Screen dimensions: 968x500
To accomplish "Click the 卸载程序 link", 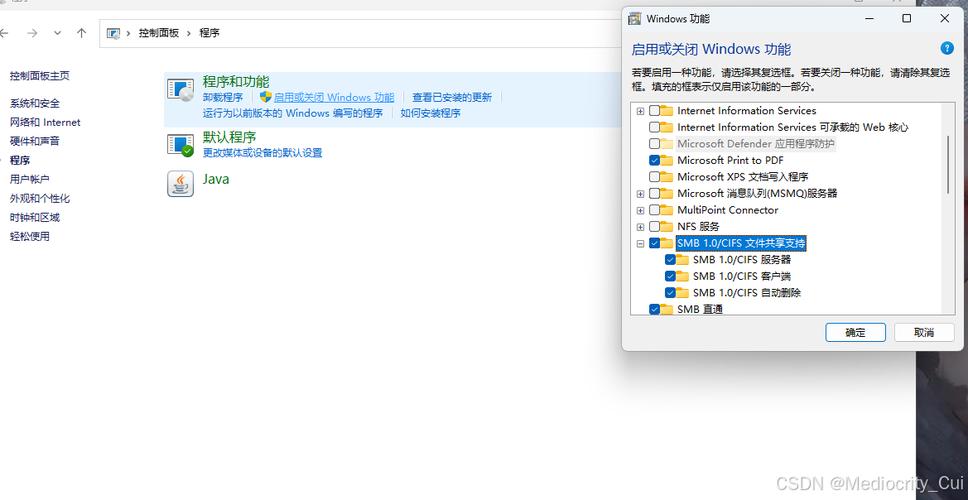I will coord(223,98).
